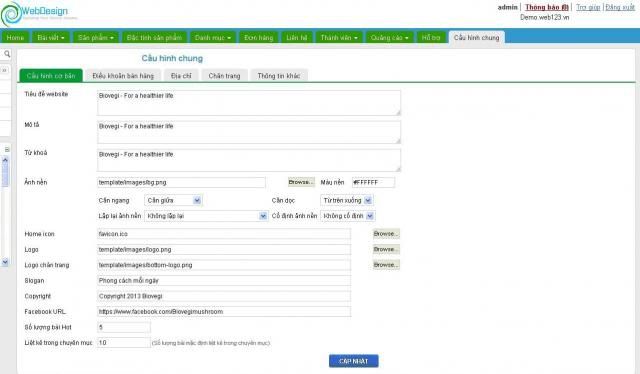
Task: Click the Ảnh nền path field
Action: coord(181,182)
